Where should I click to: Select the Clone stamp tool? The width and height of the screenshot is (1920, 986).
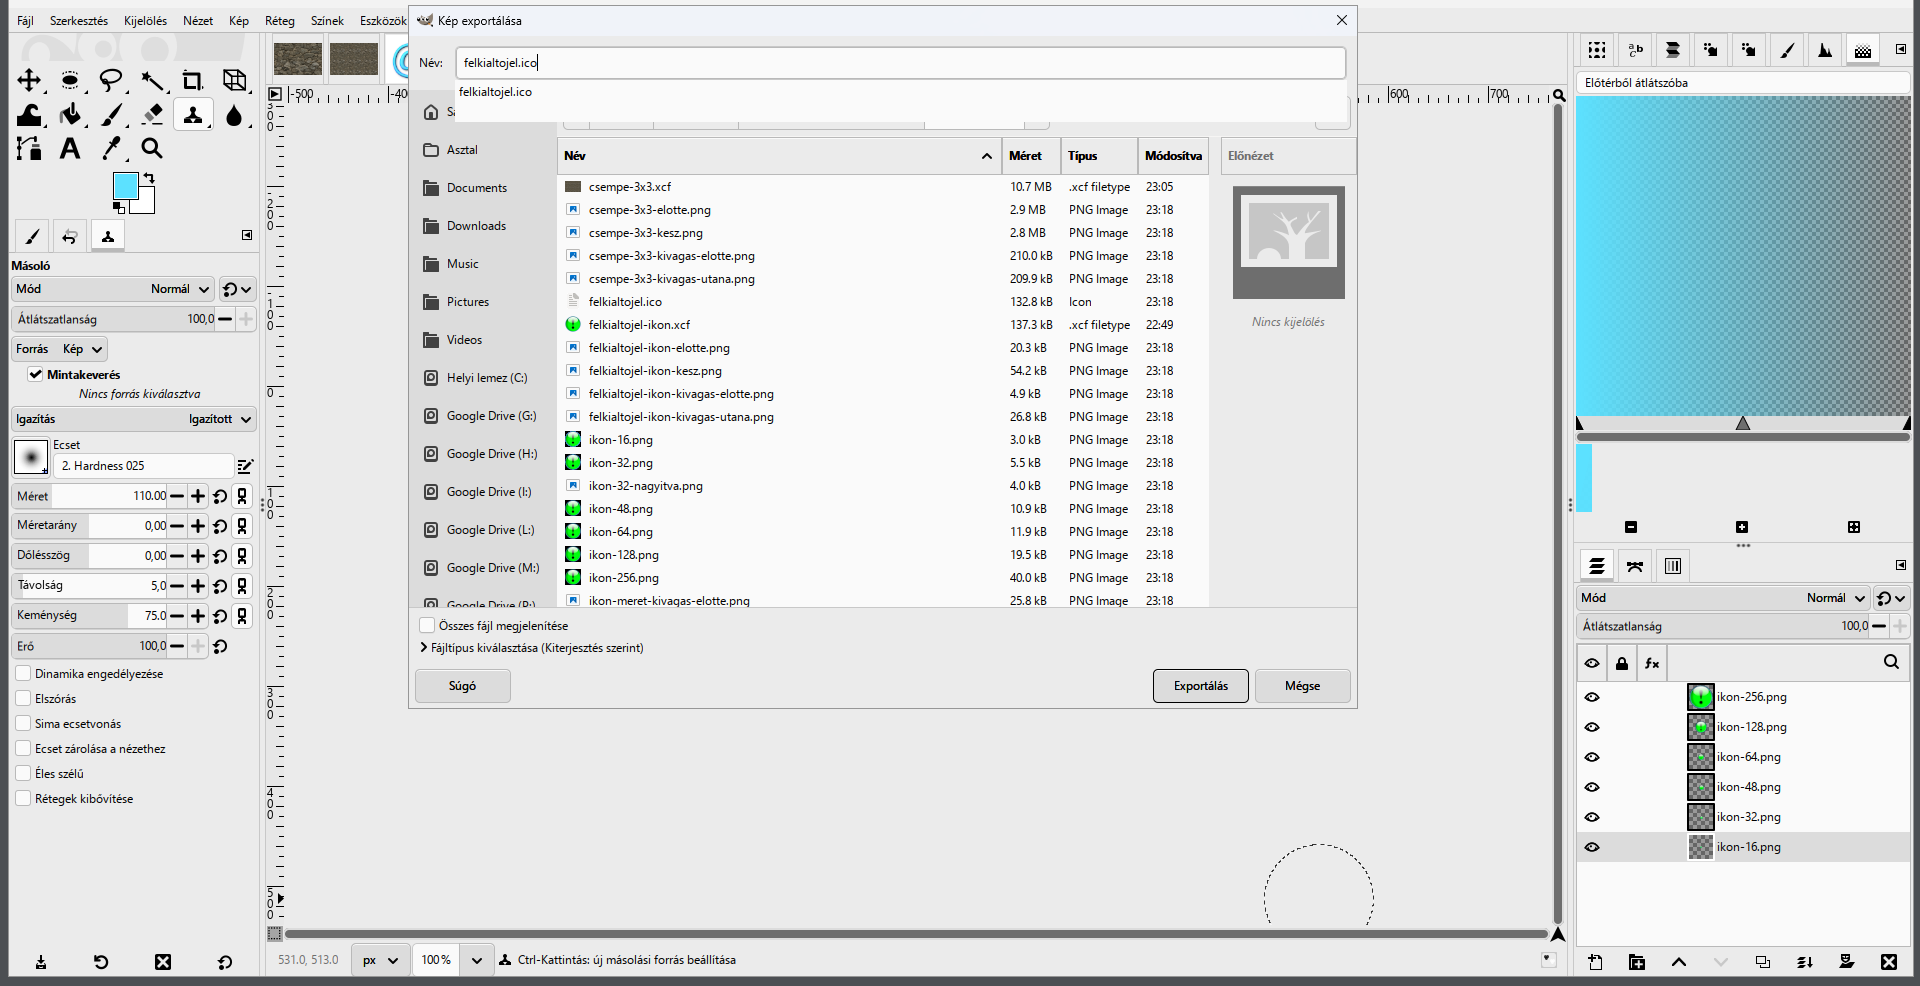(193, 115)
